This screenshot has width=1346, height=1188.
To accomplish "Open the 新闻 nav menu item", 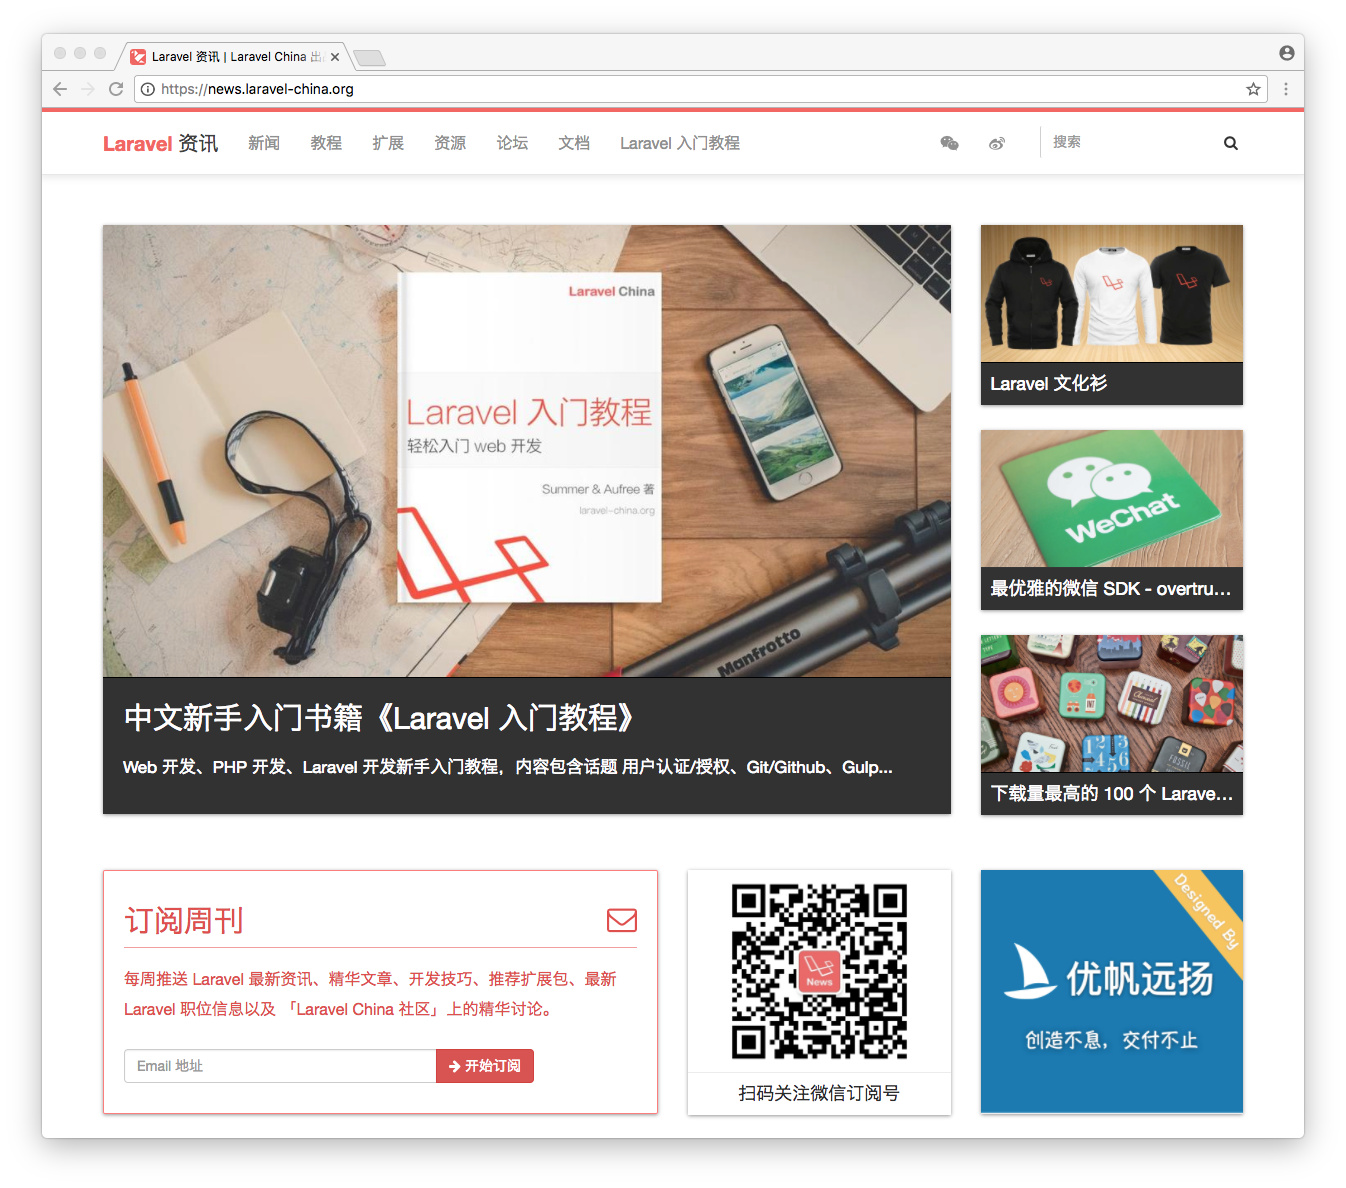I will click(x=264, y=143).
